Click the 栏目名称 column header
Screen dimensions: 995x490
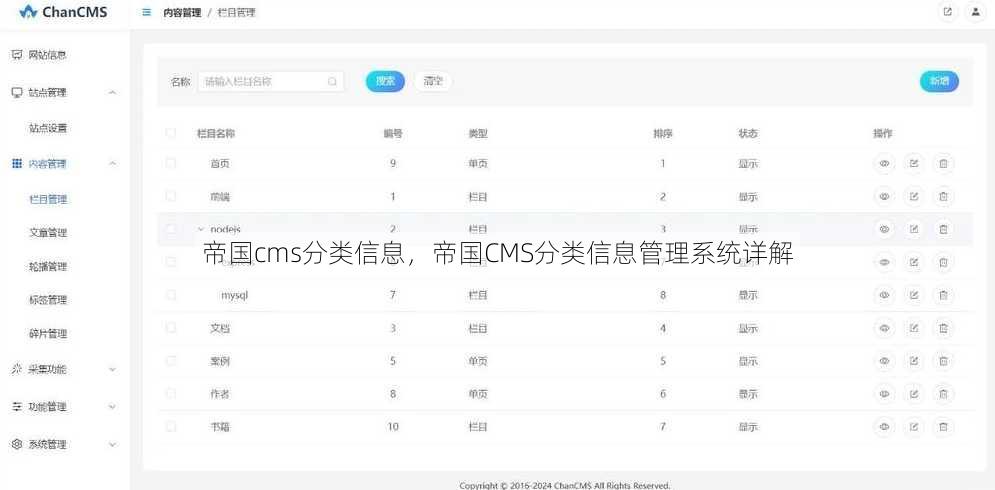coord(216,134)
